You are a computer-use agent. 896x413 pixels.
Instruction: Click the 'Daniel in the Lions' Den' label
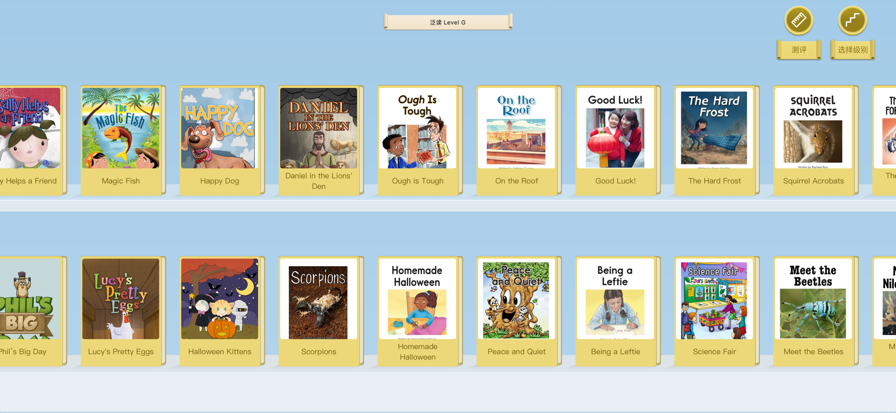tap(318, 181)
